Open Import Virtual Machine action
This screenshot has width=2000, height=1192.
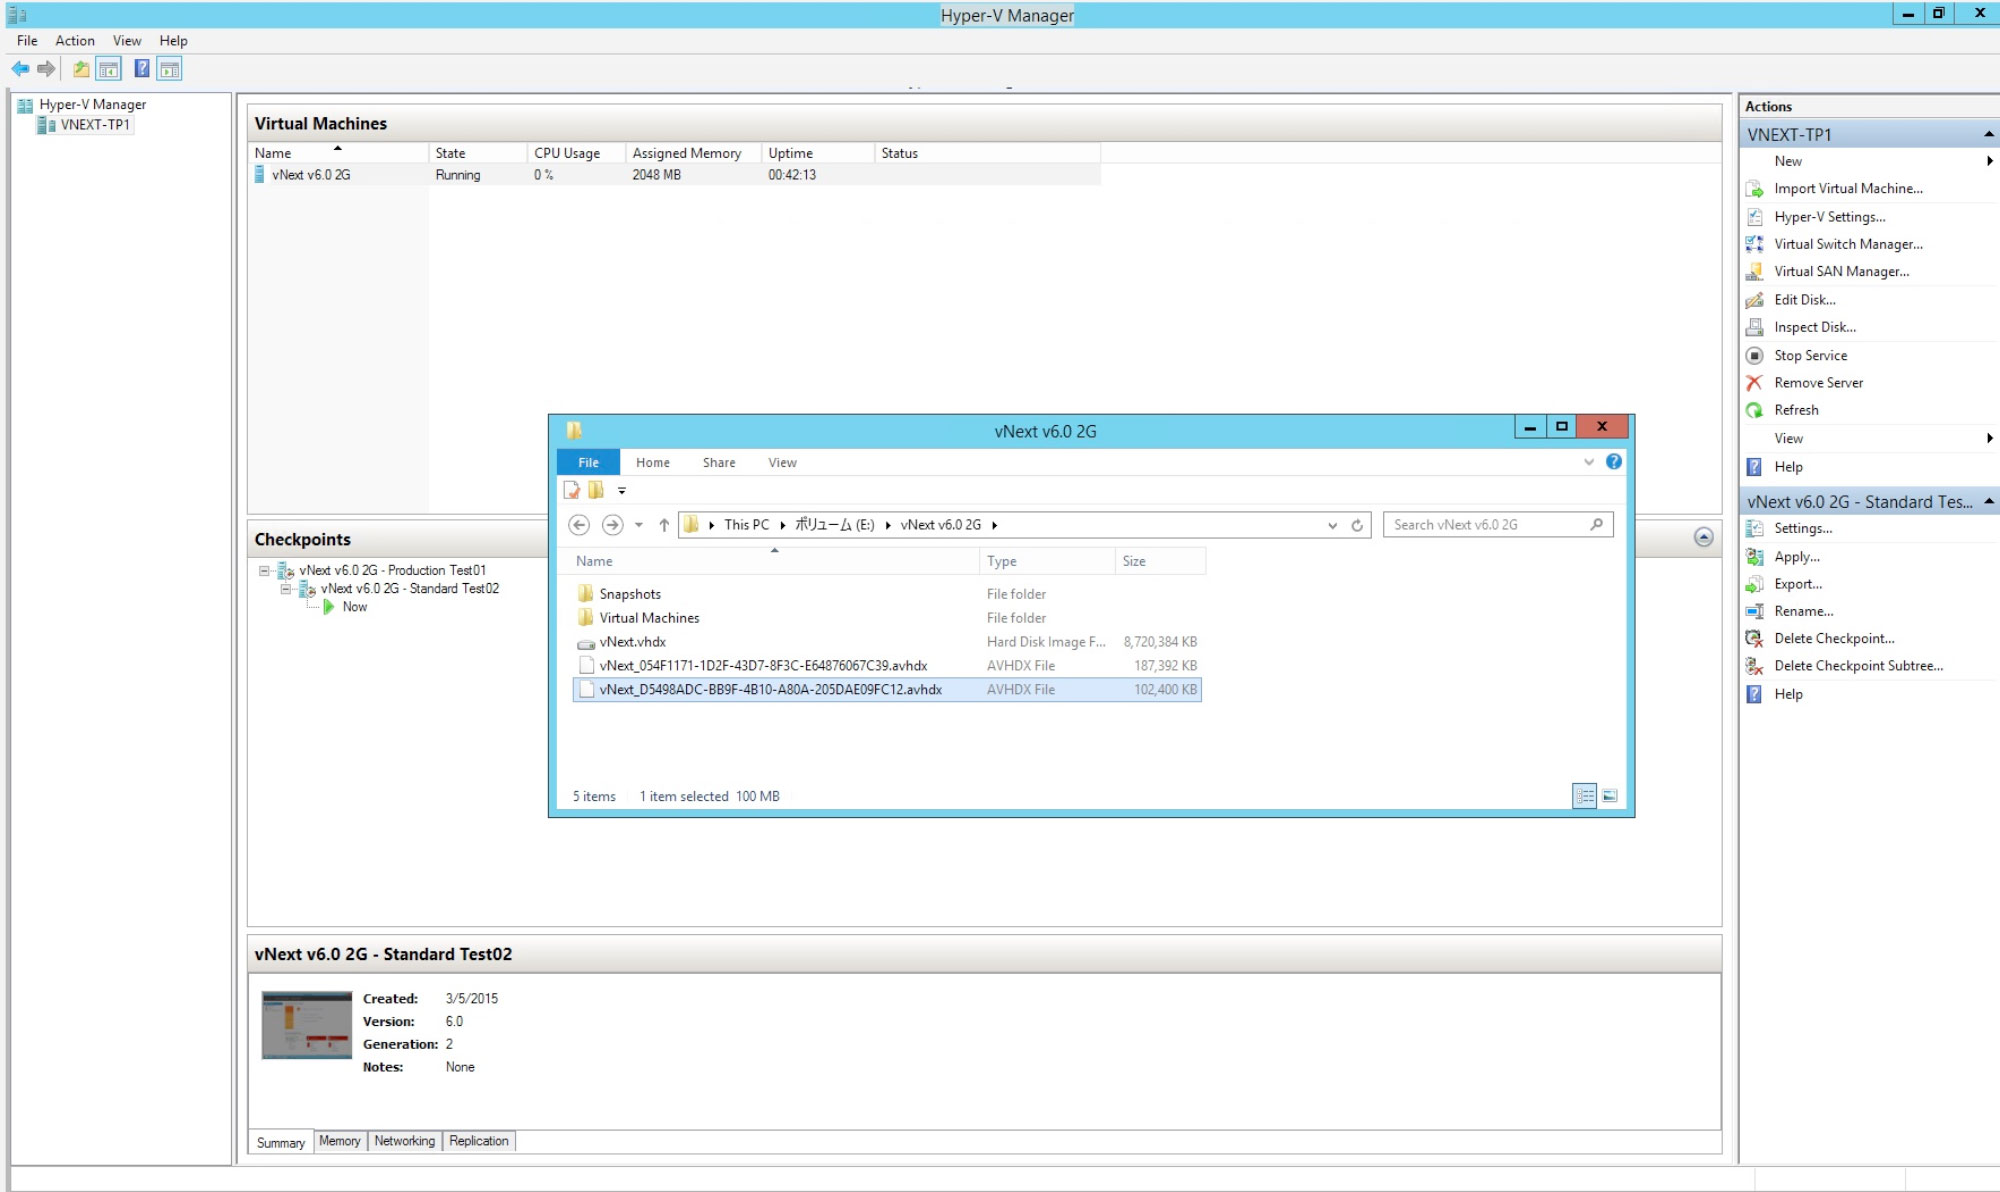1848,188
